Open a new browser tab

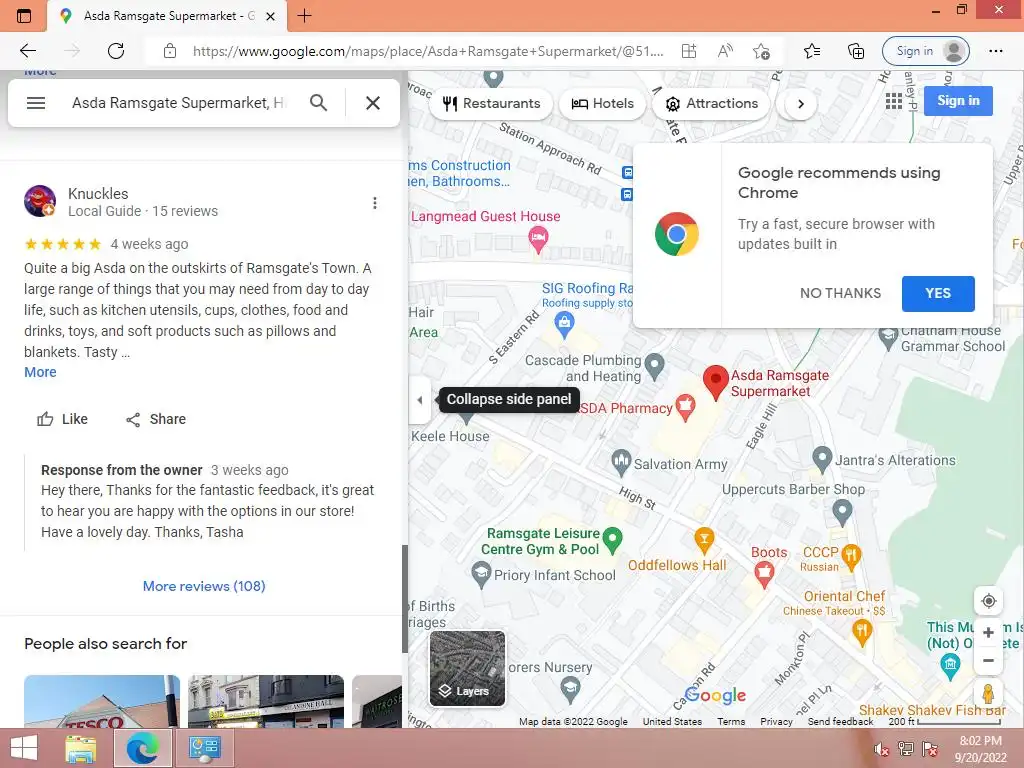(x=304, y=16)
